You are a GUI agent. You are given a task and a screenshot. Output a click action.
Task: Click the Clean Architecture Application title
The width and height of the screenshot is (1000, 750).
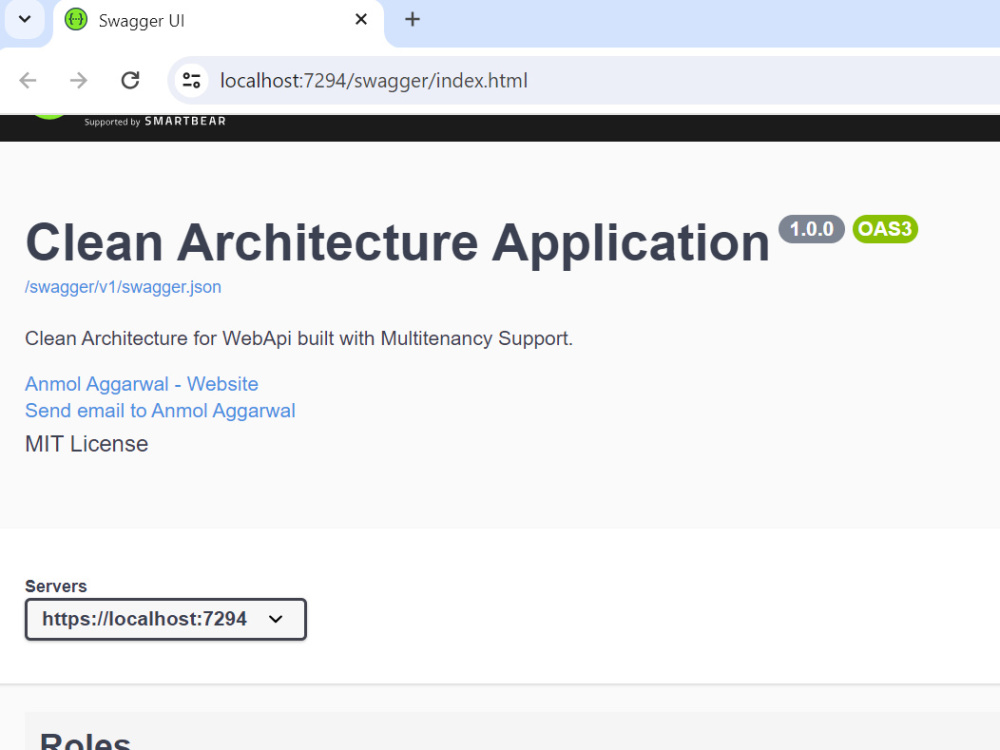[397, 242]
